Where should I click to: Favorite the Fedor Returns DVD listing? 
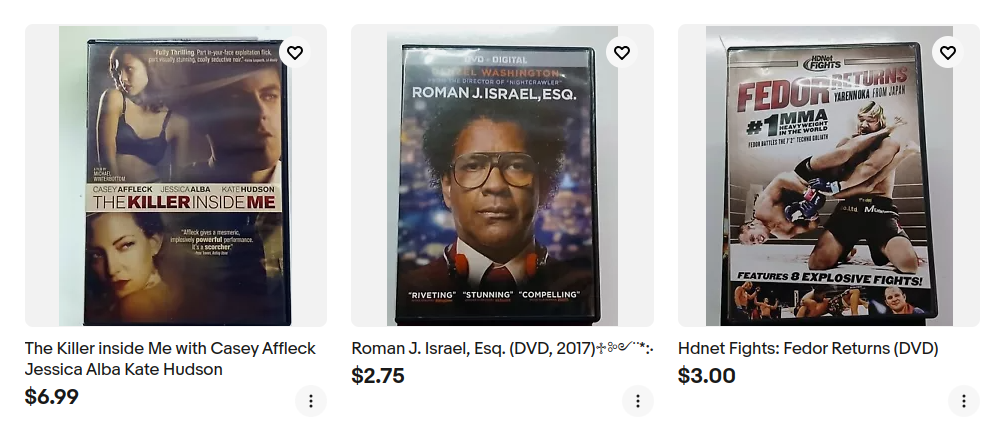click(947, 53)
